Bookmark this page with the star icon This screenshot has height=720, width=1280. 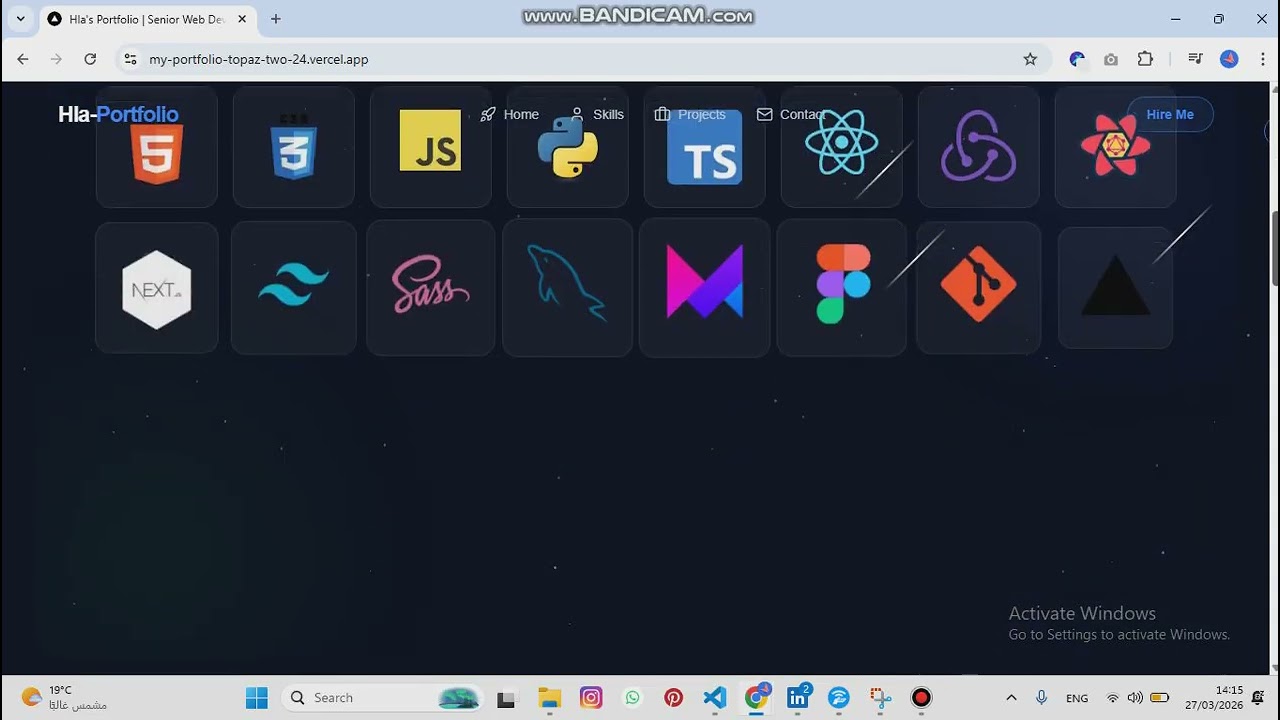click(x=1030, y=59)
